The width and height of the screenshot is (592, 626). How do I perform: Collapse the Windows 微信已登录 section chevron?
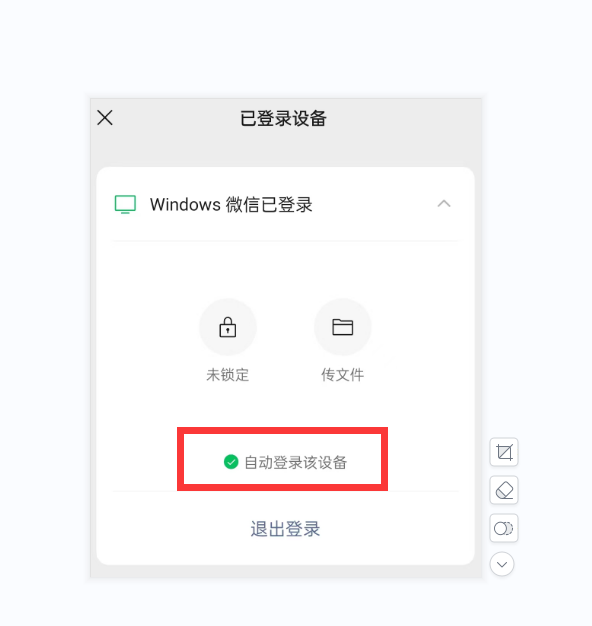444,204
